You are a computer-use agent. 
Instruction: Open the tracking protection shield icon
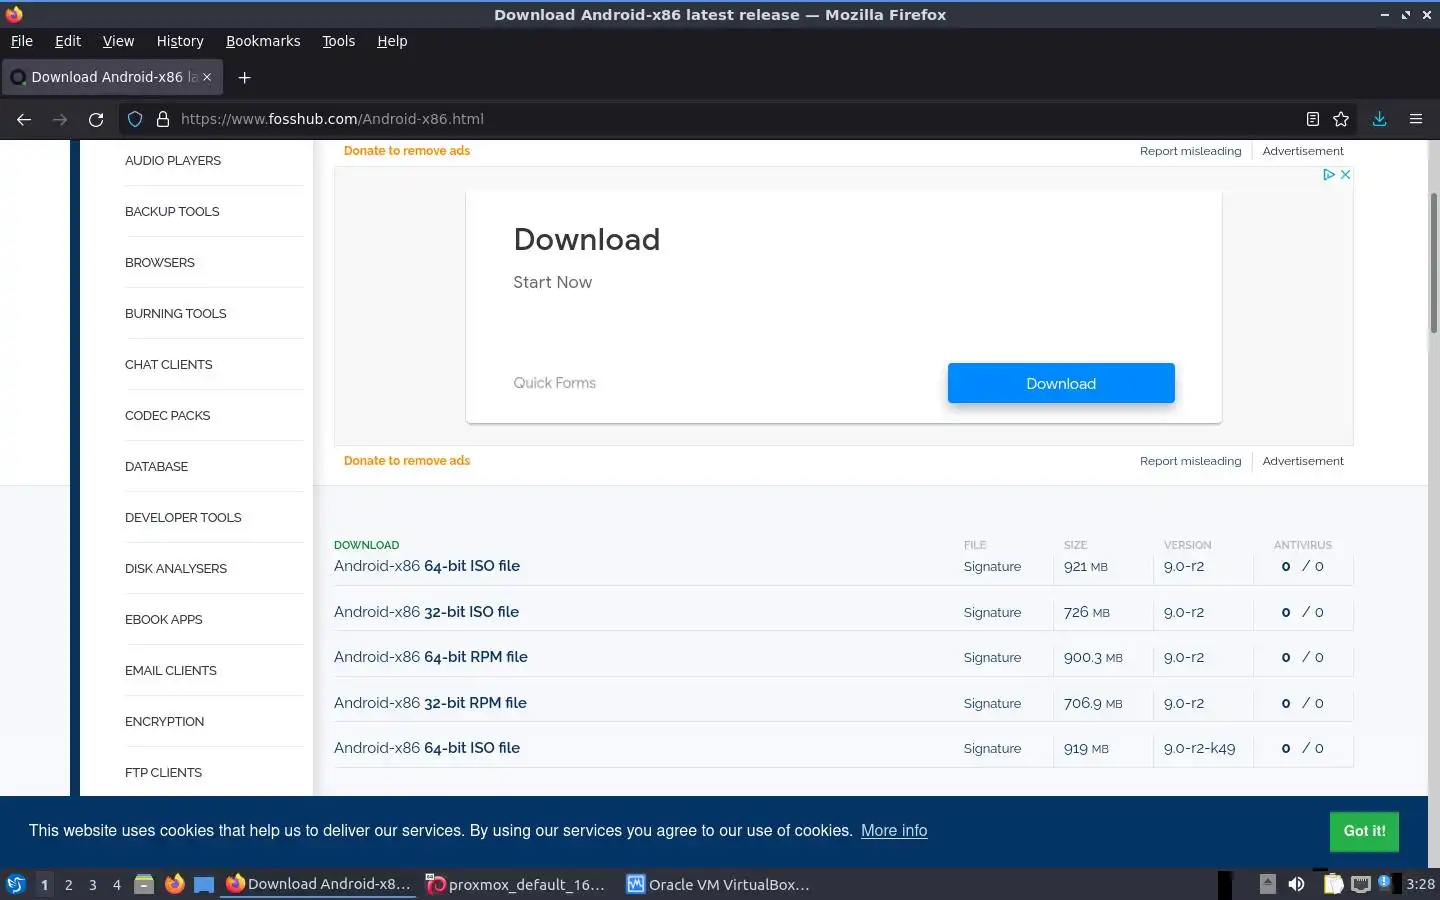(135, 119)
